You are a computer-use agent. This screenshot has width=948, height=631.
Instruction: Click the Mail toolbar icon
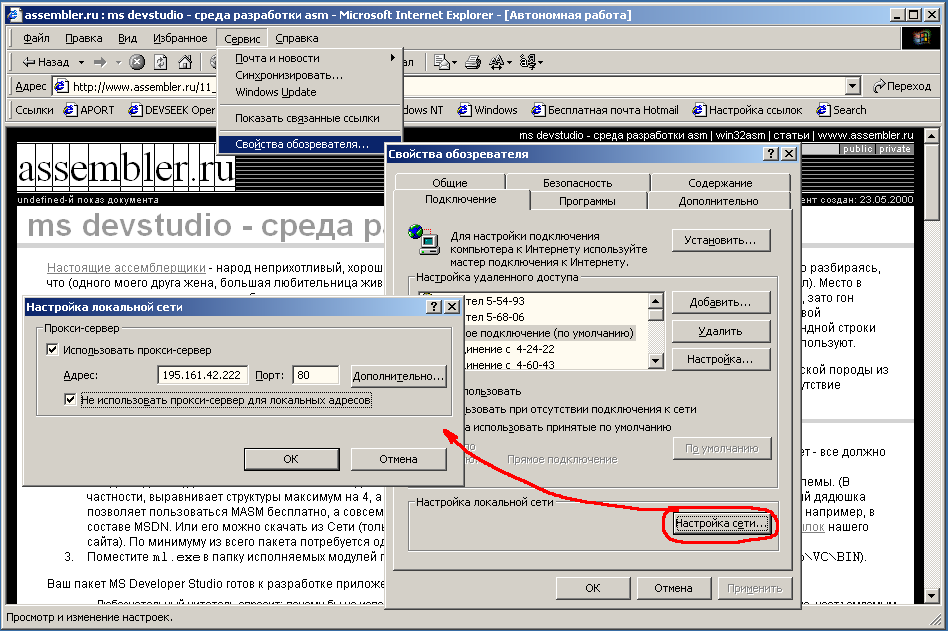coord(441,62)
